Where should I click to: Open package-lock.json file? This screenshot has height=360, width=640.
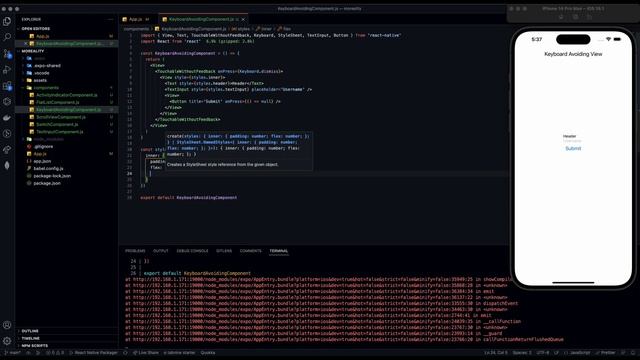[x=52, y=176]
